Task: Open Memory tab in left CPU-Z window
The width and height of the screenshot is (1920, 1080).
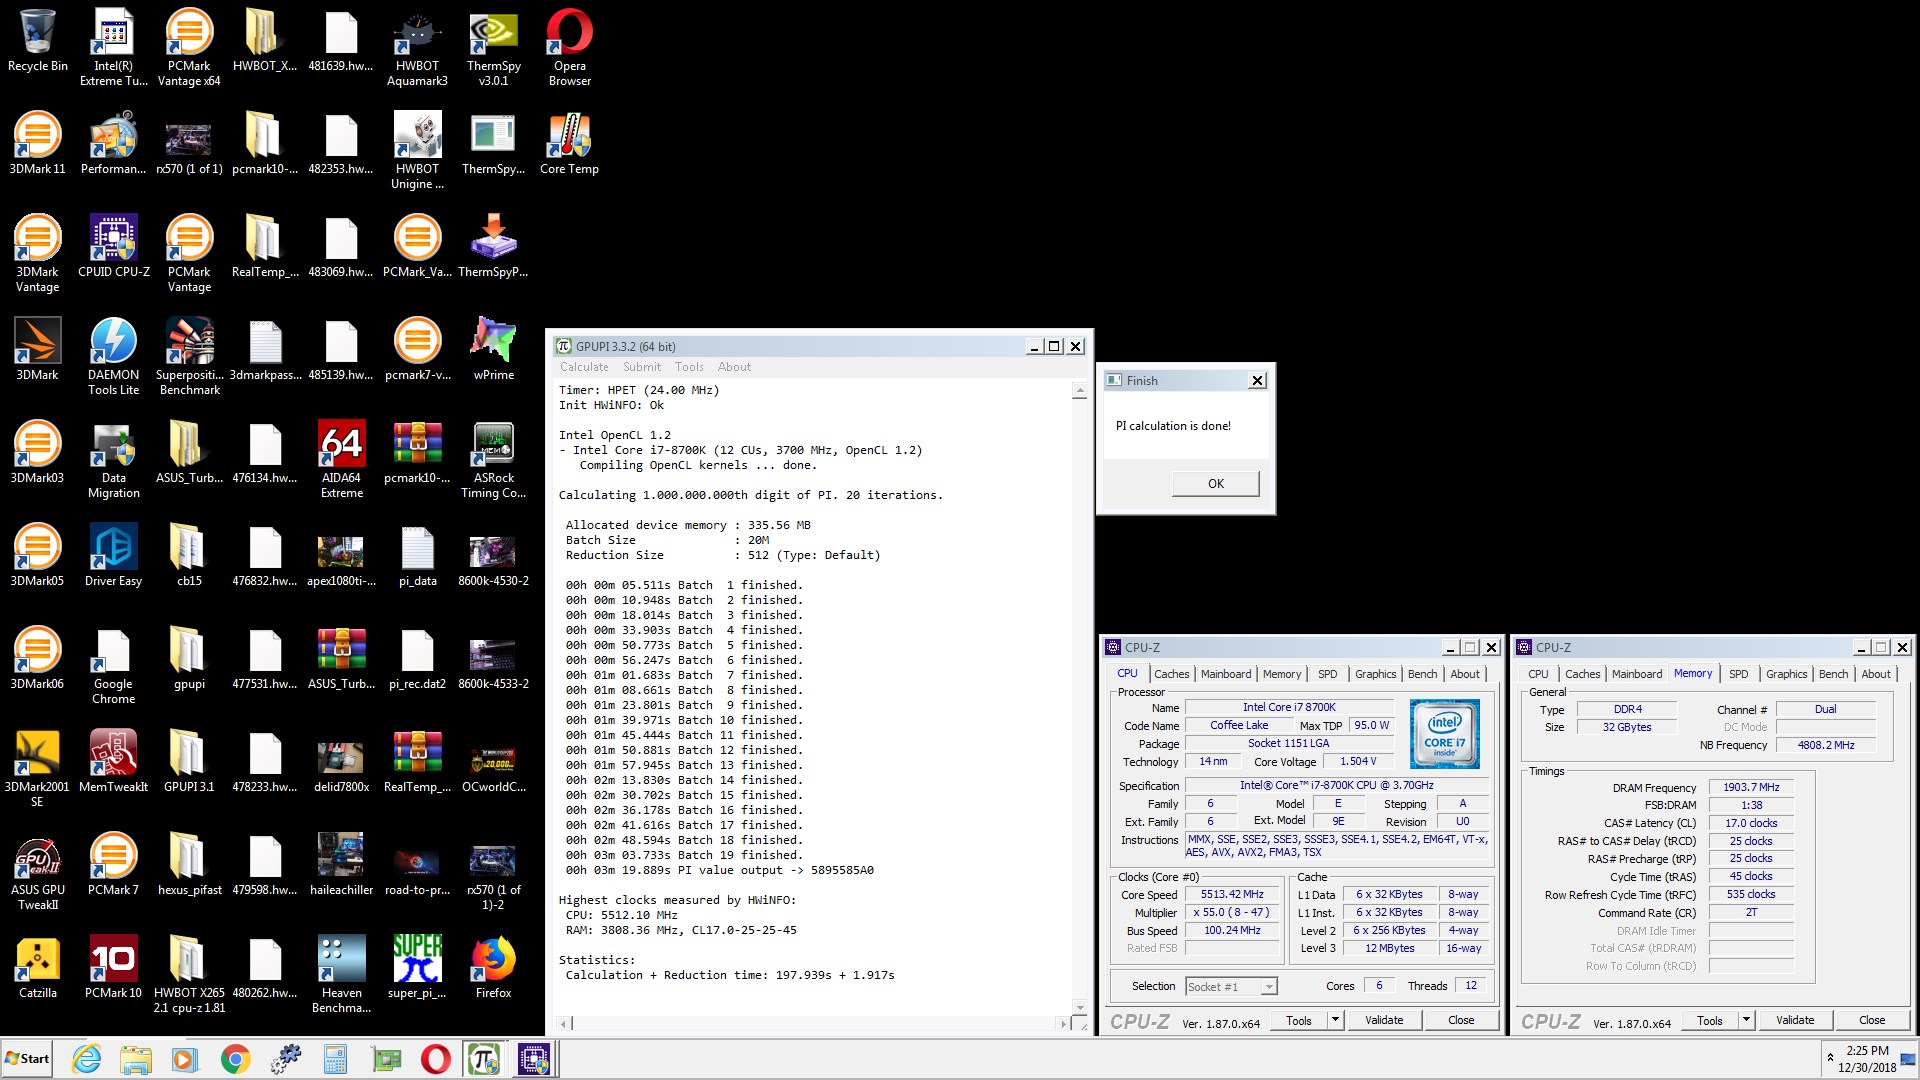Action: [x=1282, y=674]
